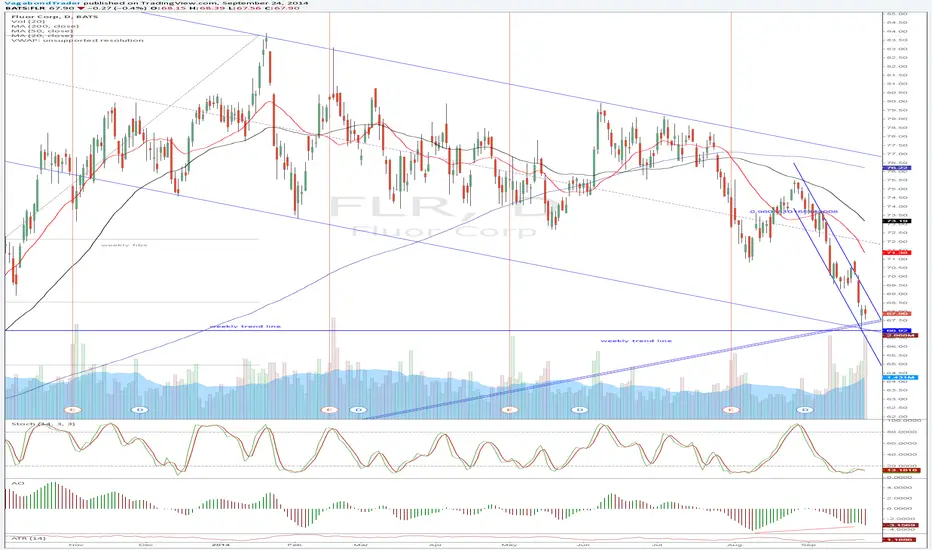Image resolution: width=932 pixels, height=550 pixels.
Task: Click the BATS:FLR ticker in the header
Action: (x=25, y=8)
